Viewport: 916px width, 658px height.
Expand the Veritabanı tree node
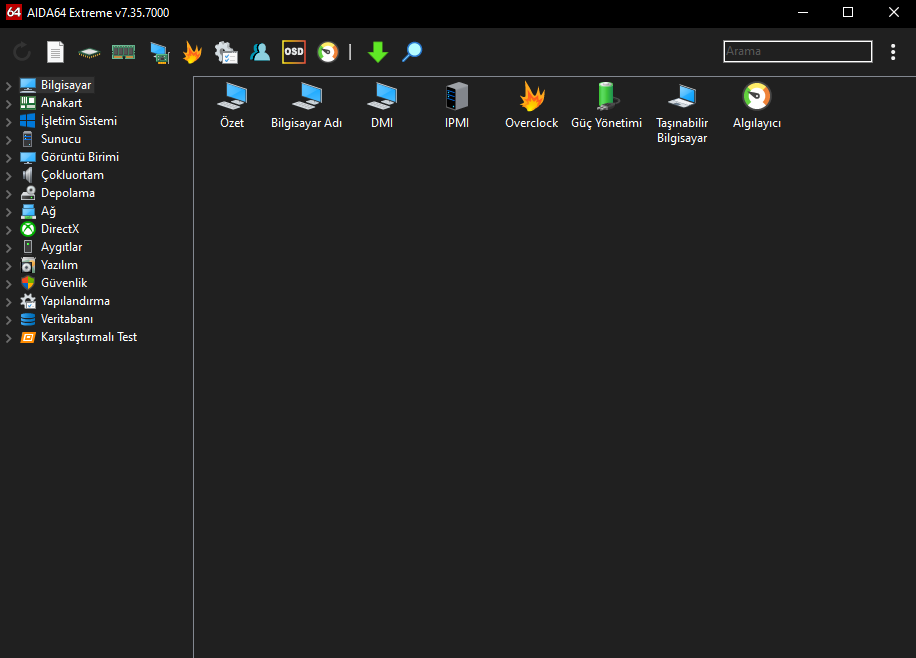(9, 320)
